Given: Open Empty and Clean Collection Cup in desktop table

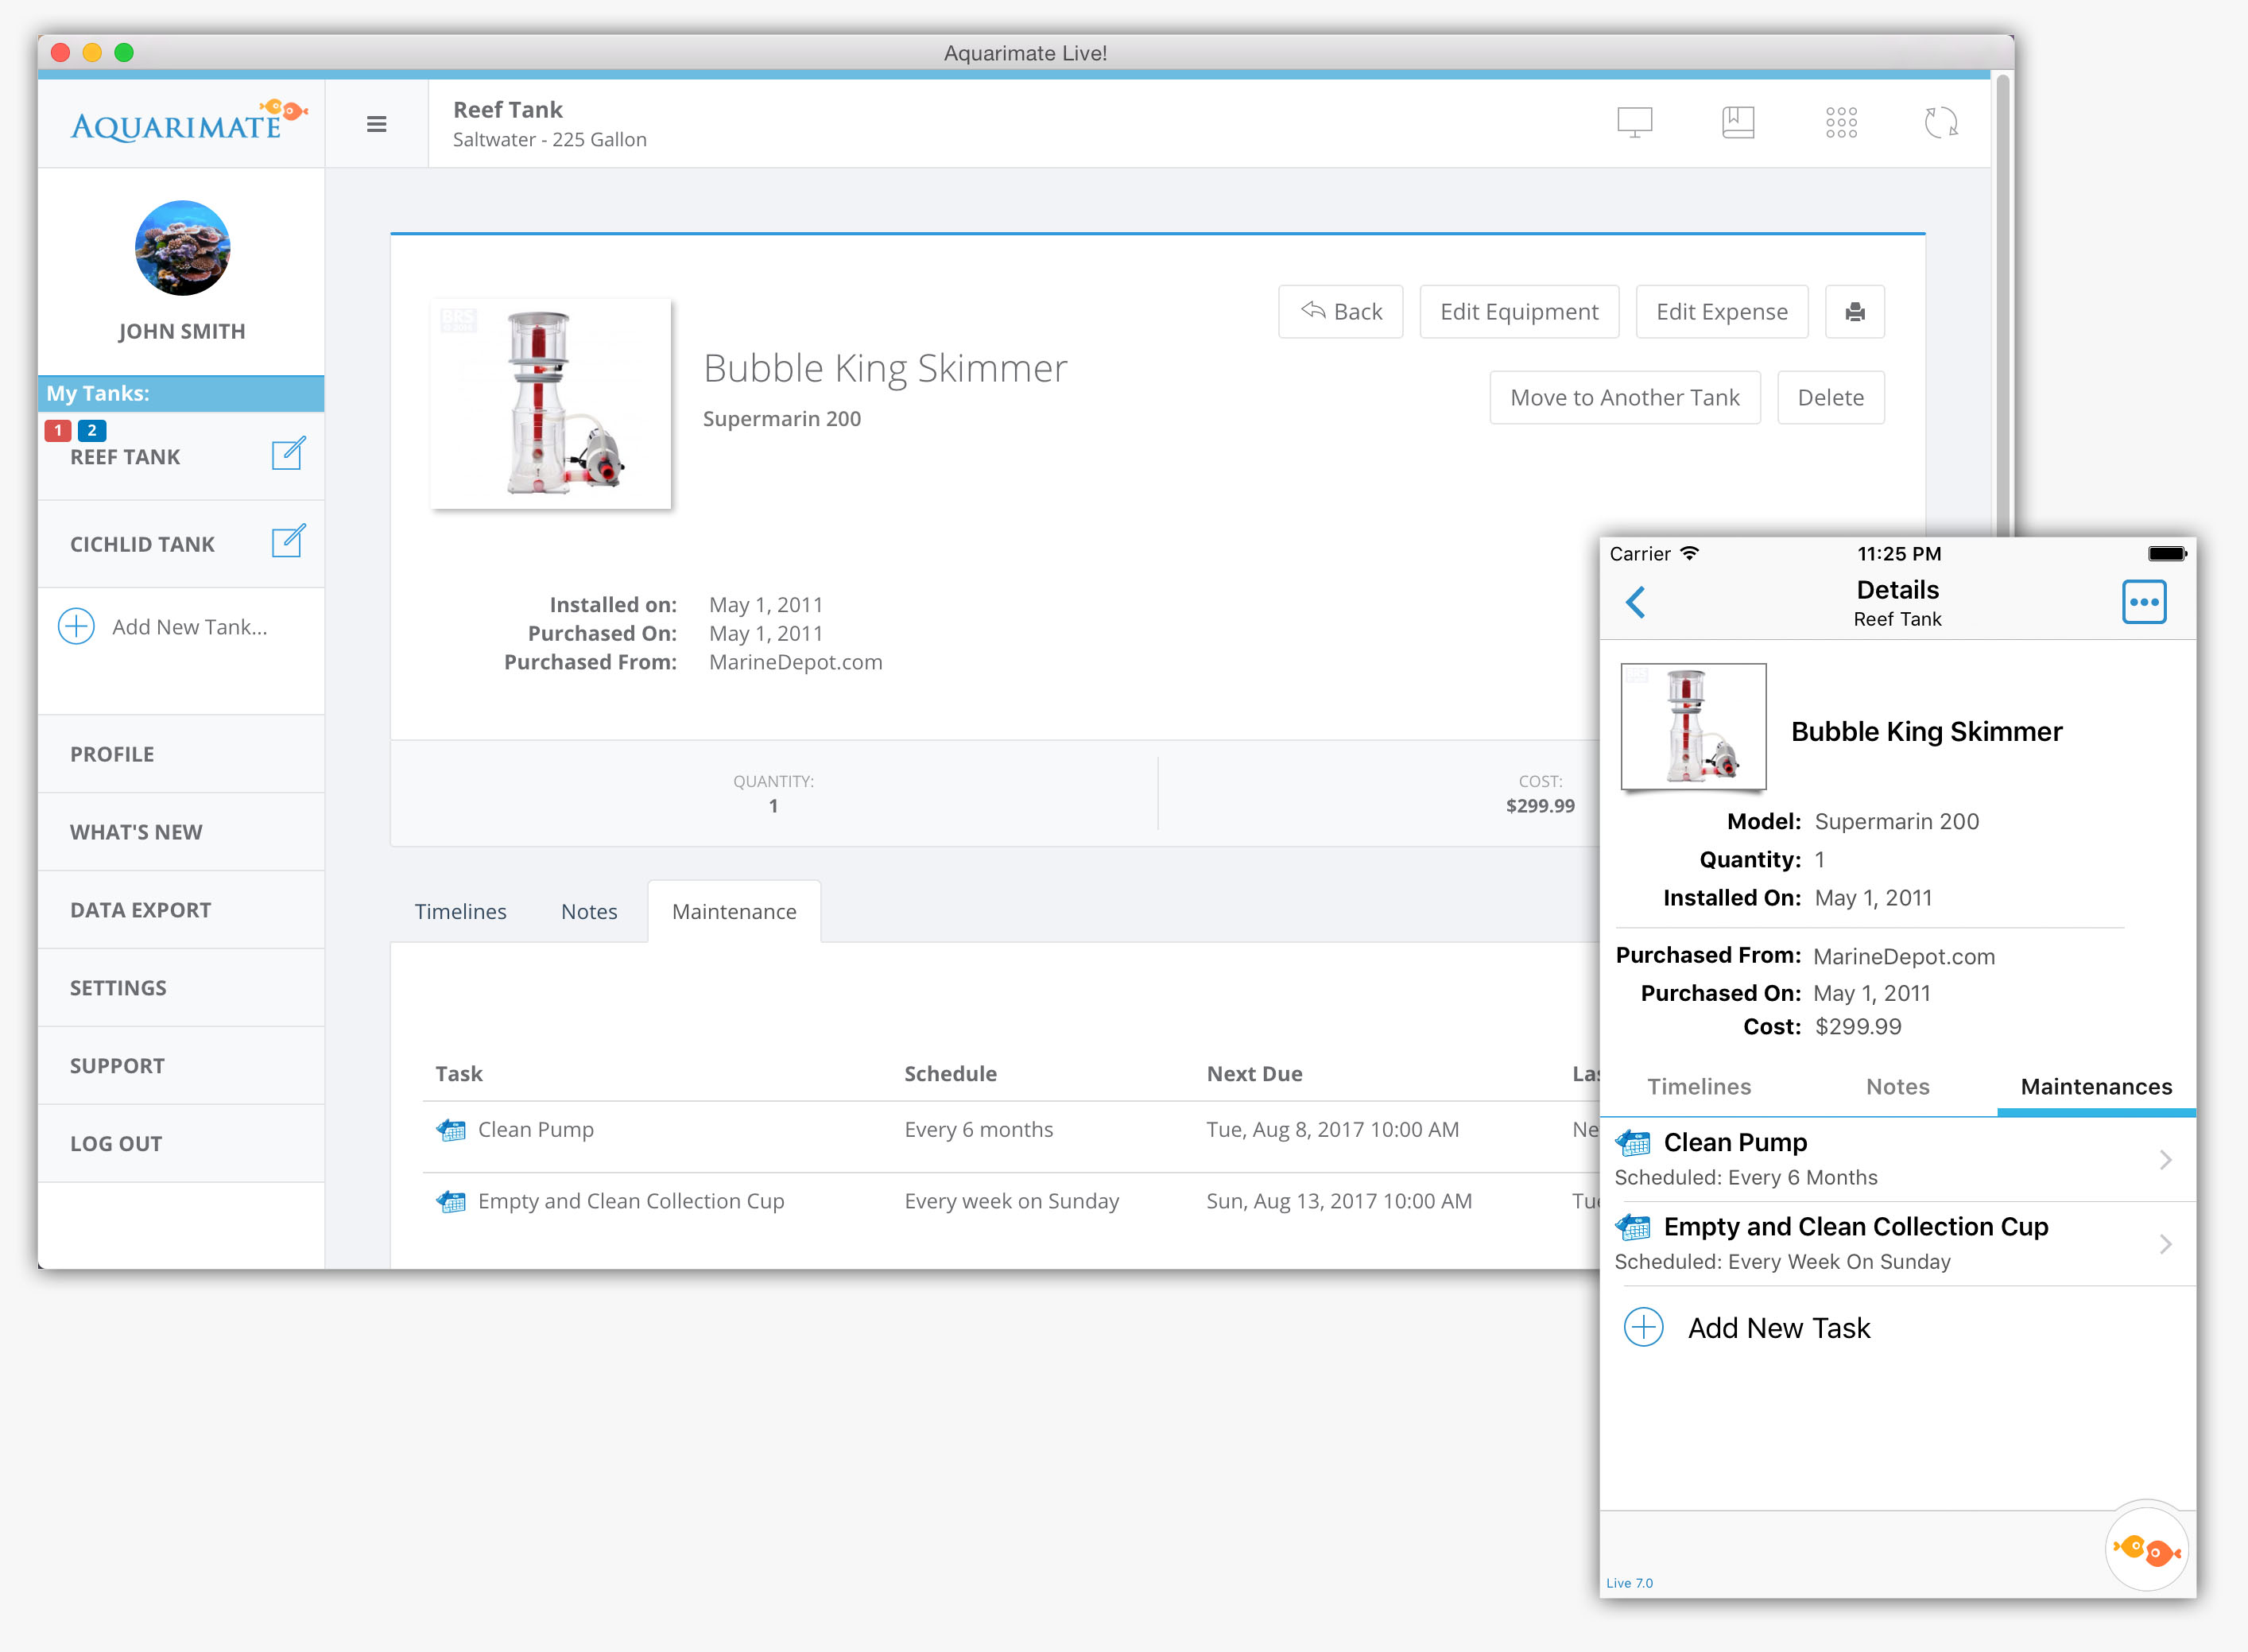Looking at the screenshot, I should point(631,1201).
